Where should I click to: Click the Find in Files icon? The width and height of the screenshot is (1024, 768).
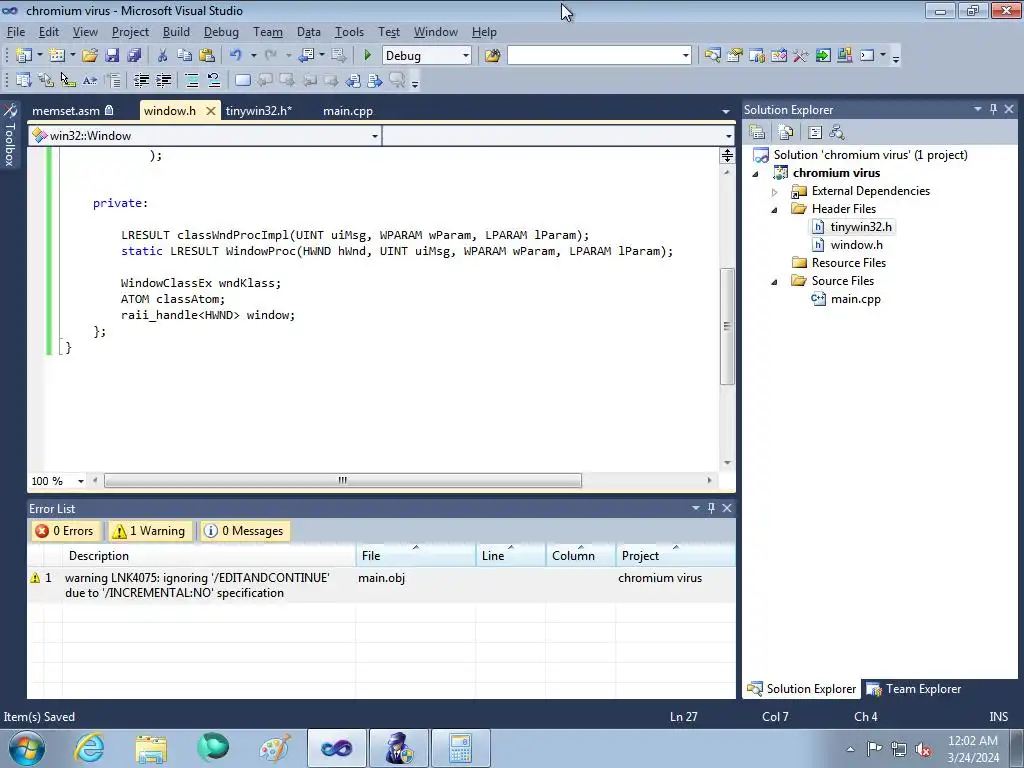(x=492, y=56)
